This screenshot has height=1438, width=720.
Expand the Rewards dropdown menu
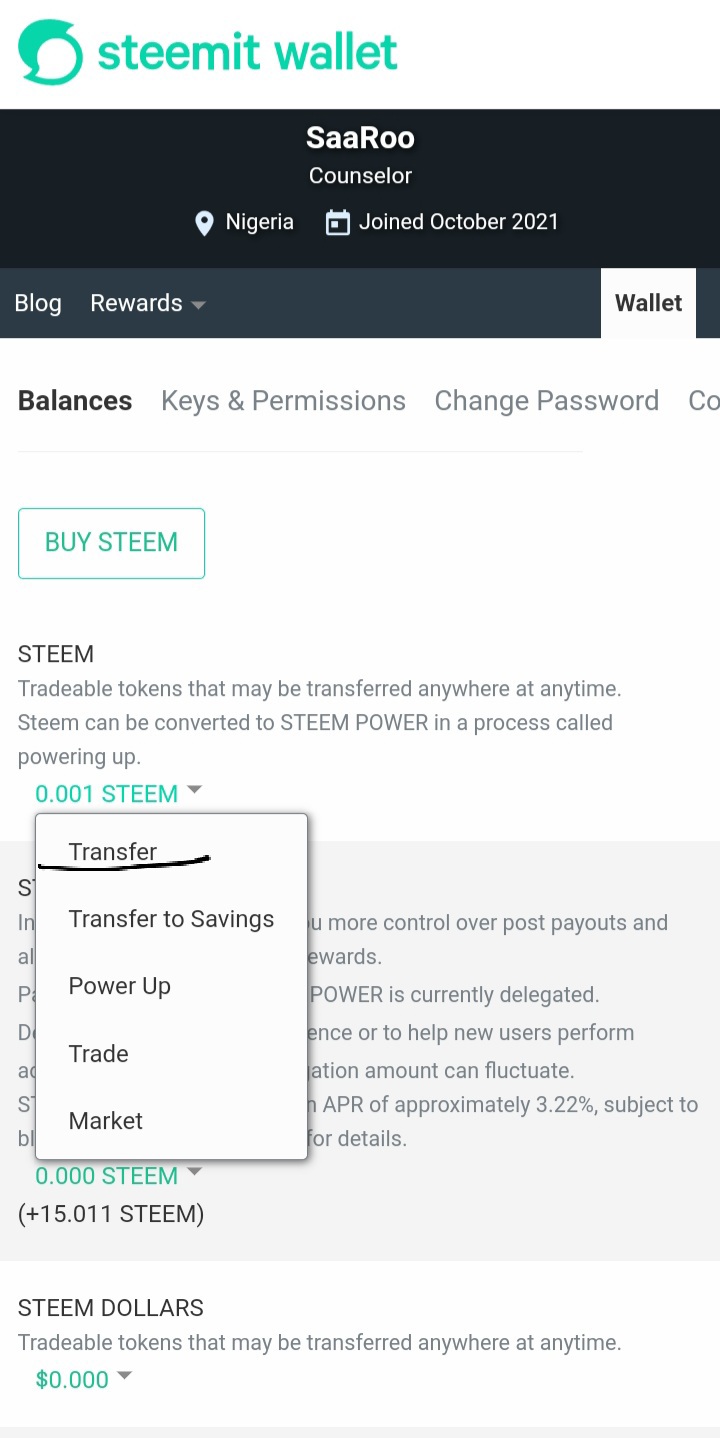[148, 303]
